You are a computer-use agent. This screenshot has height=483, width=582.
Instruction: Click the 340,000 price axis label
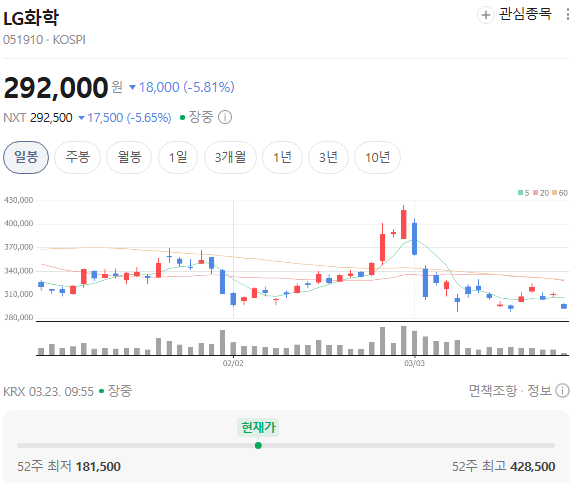pos(19,271)
